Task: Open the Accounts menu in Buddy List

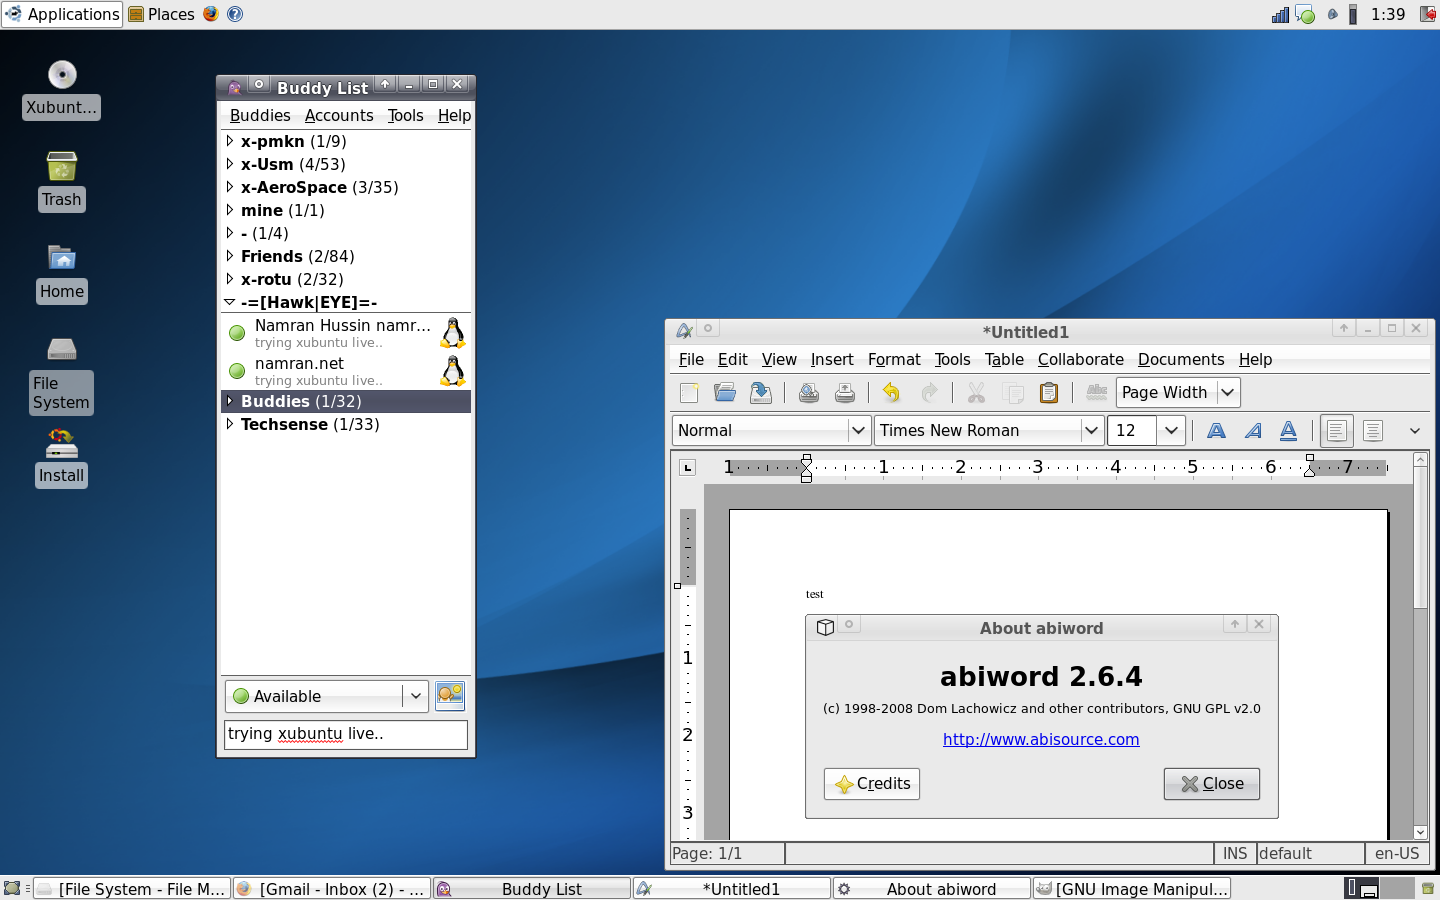Action: 339,115
